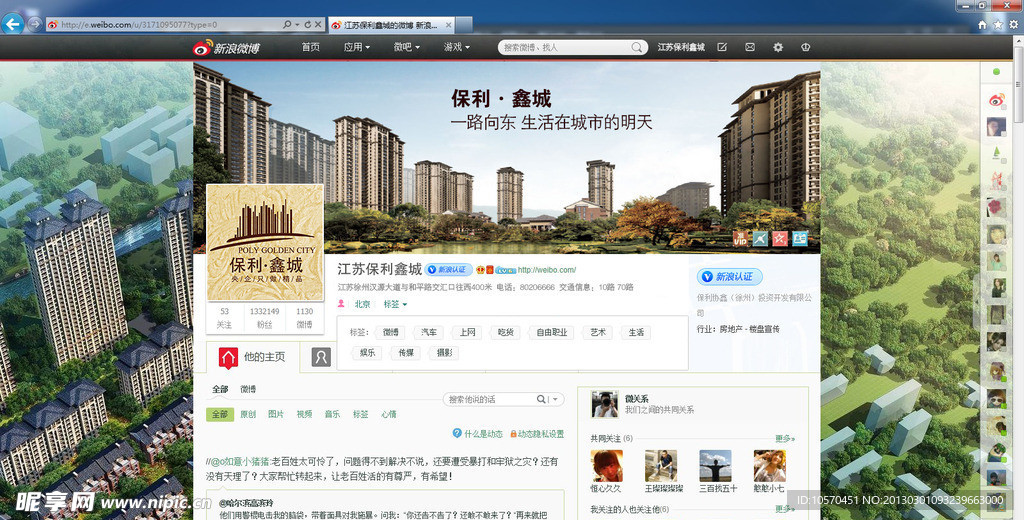1024x520 pixels.
Task: Select the 传媒 tag chip
Action: [406, 352]
